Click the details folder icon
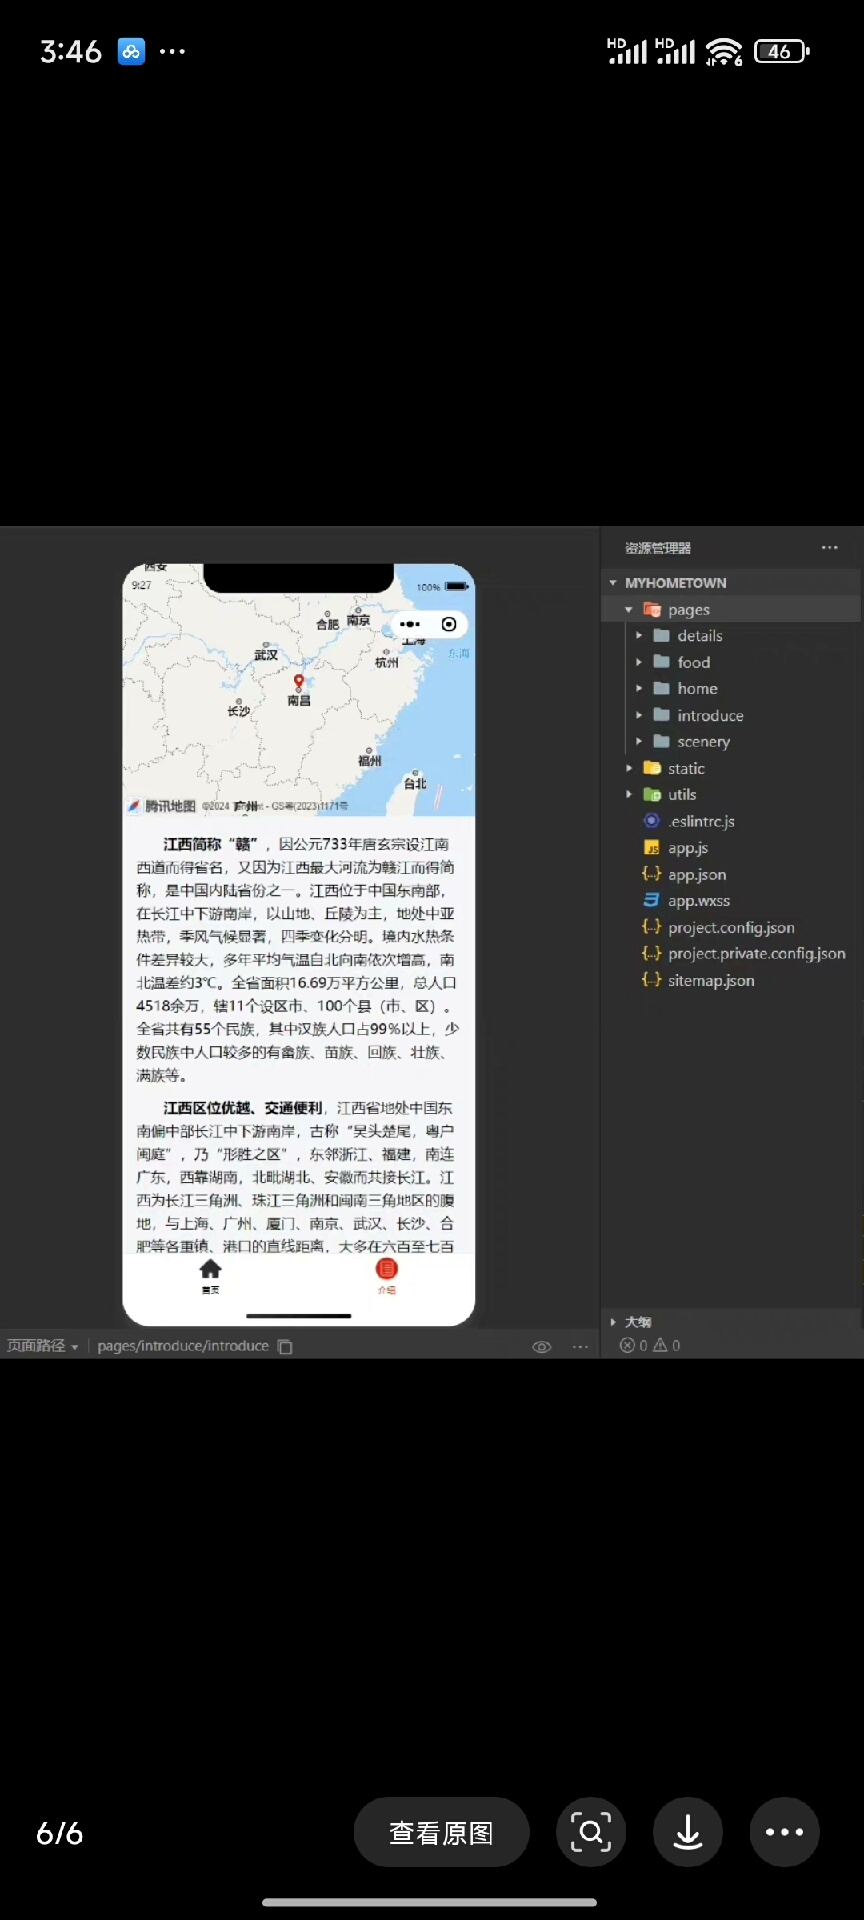Viewport: 864px width, 1920px height. 661,635
